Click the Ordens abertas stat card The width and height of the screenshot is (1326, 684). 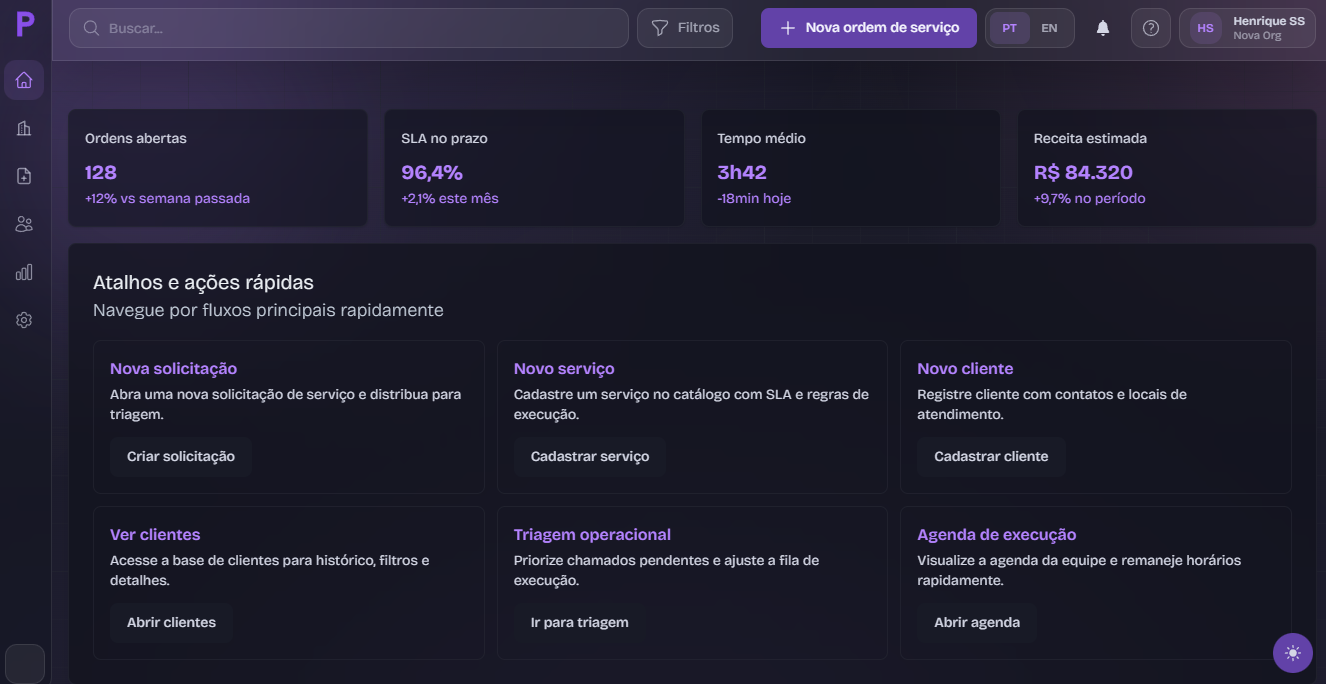pyautogui.click(x=218, y=167)
